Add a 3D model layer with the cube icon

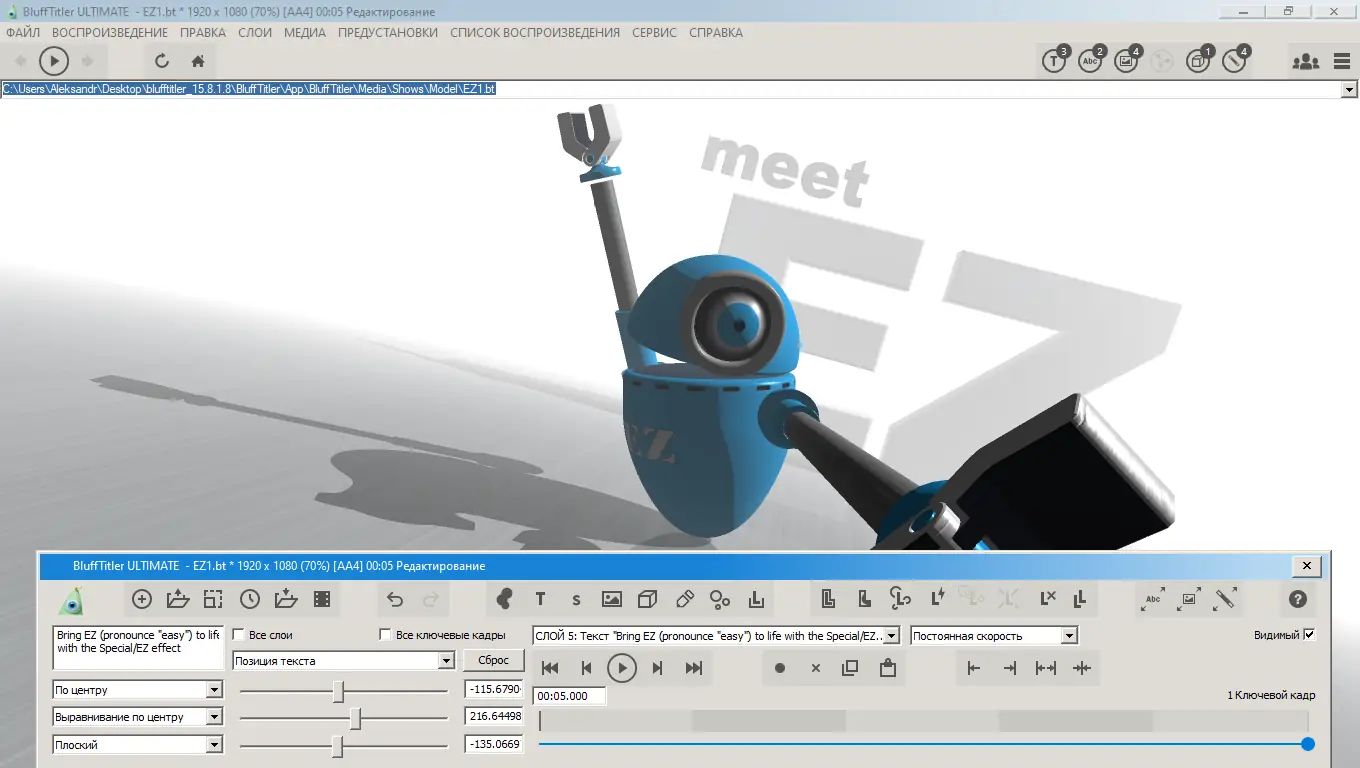(x=648, y=599)
